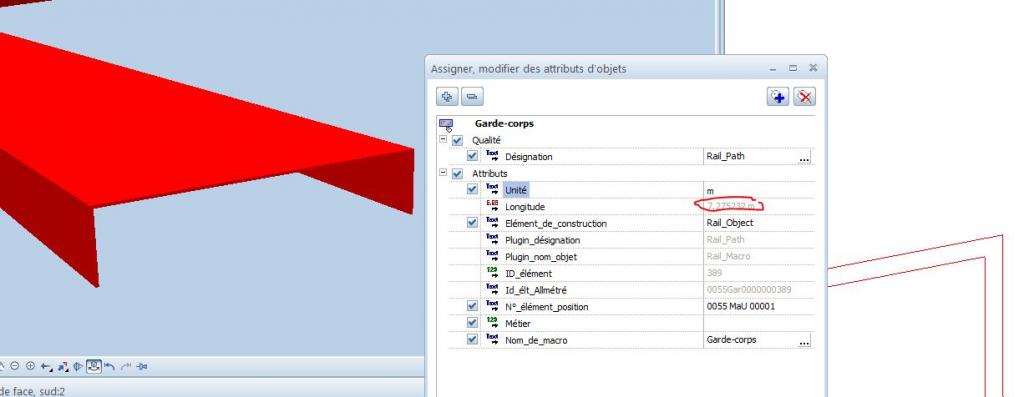Click the minus remove-attribute button in dialog

472,97
